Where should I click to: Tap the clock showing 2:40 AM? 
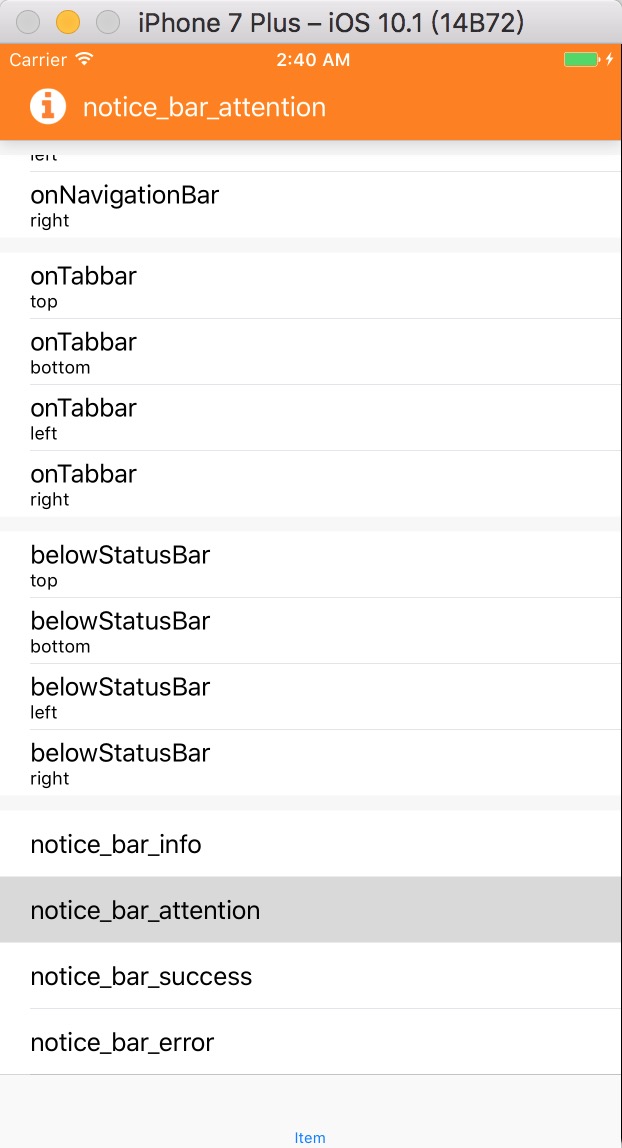tap(311, 59)
